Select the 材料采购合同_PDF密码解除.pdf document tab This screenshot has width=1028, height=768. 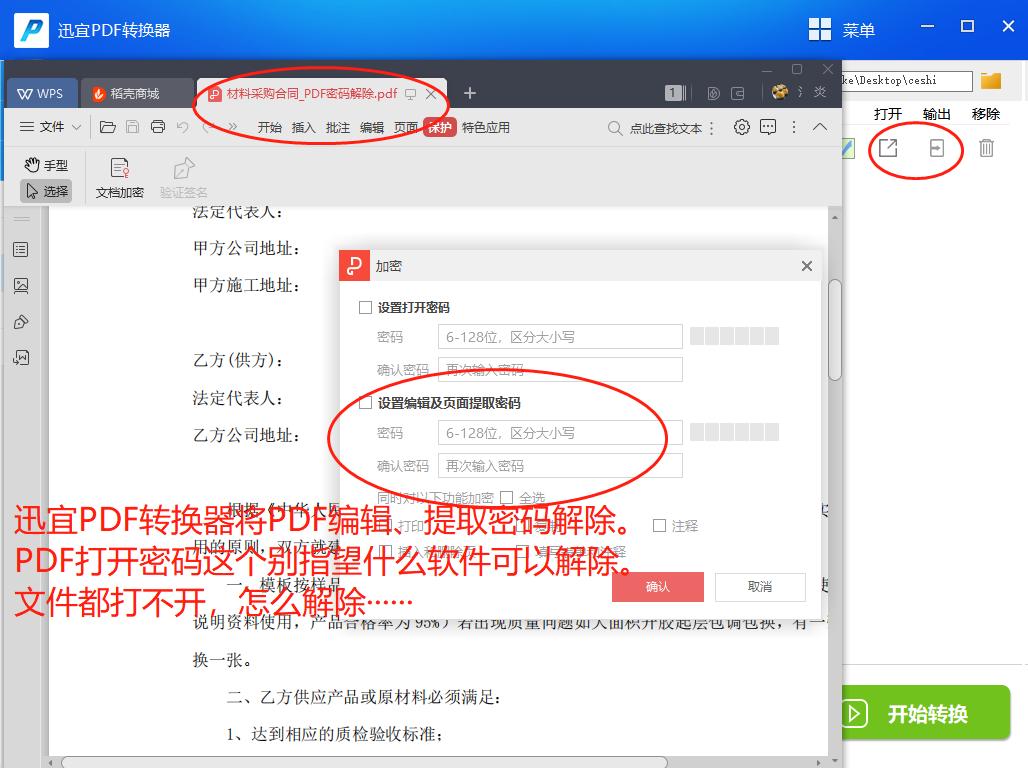[x=306, y=93]
